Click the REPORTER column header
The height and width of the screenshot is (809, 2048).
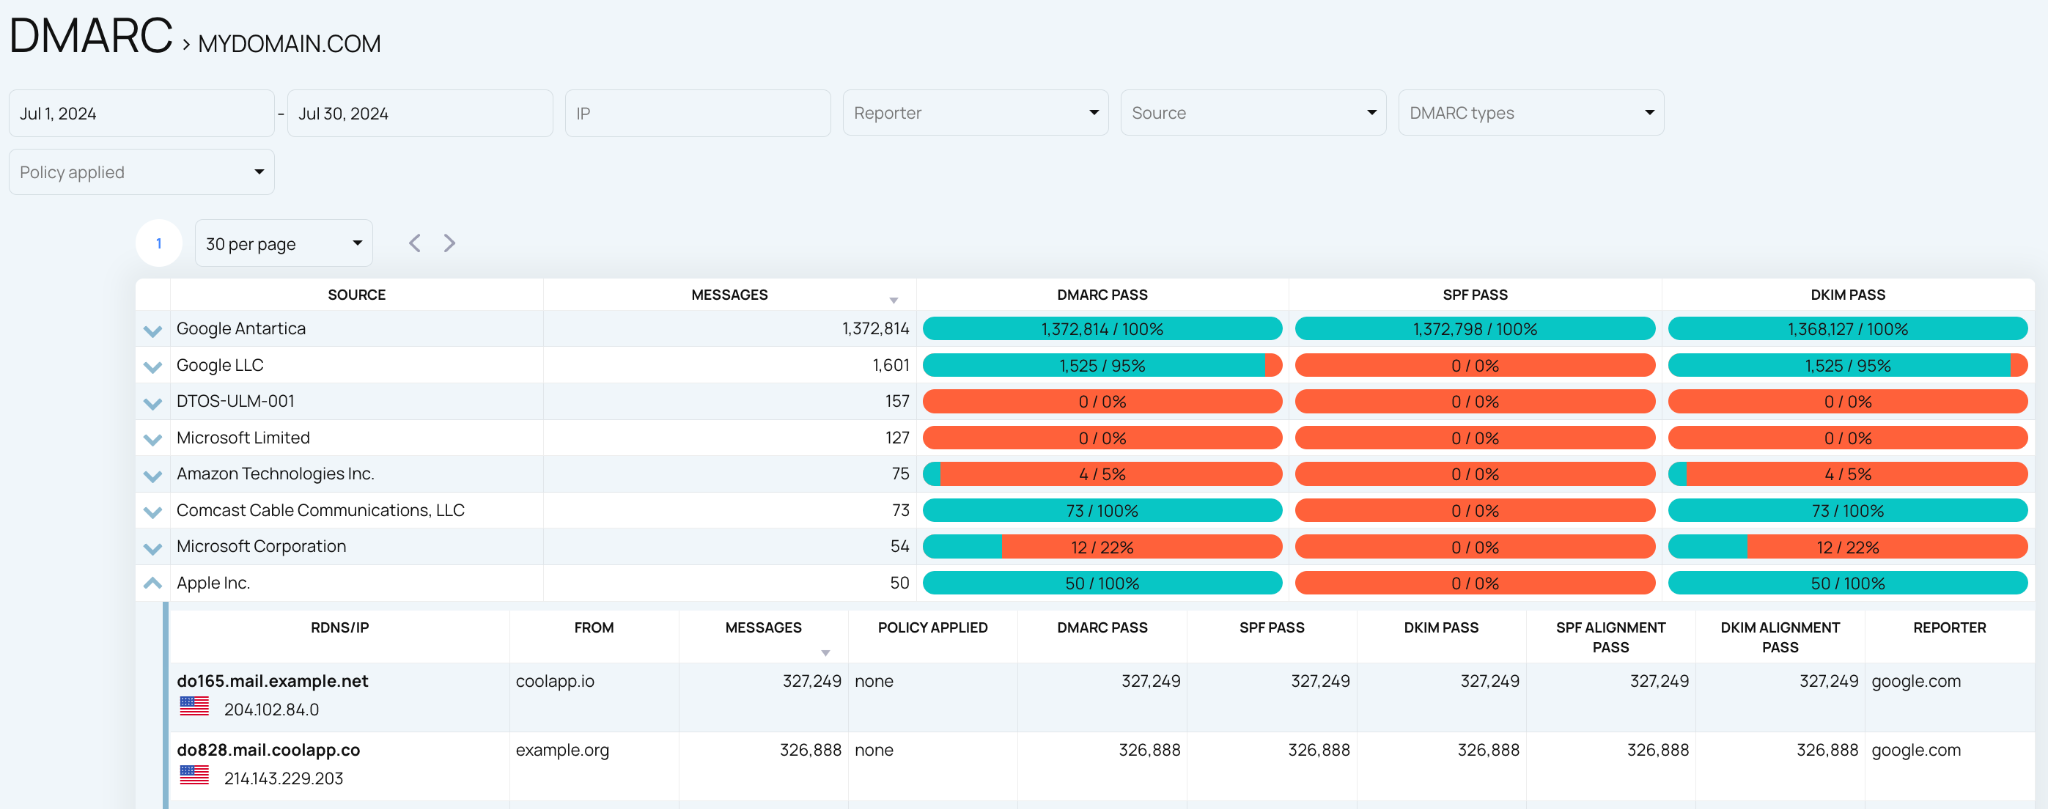coord(1950,628)
